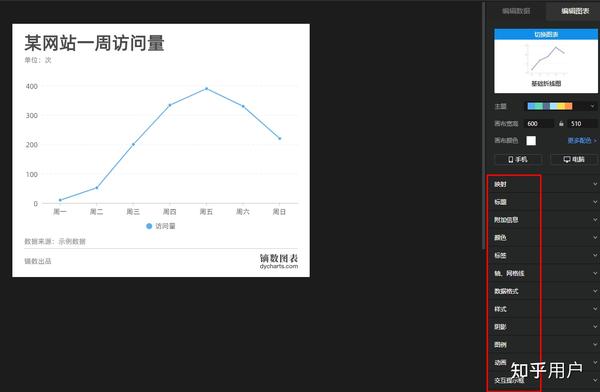Open the 更多配色 link
Viewport: 600px width, 392px height.
(582, 140)
